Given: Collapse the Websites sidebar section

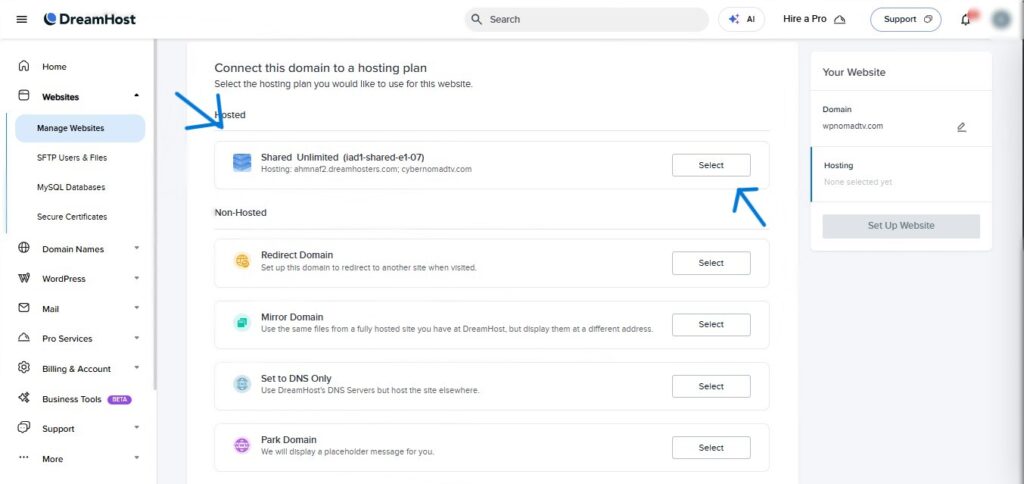Looking at the screenshot, I should [x=136, y=96].
